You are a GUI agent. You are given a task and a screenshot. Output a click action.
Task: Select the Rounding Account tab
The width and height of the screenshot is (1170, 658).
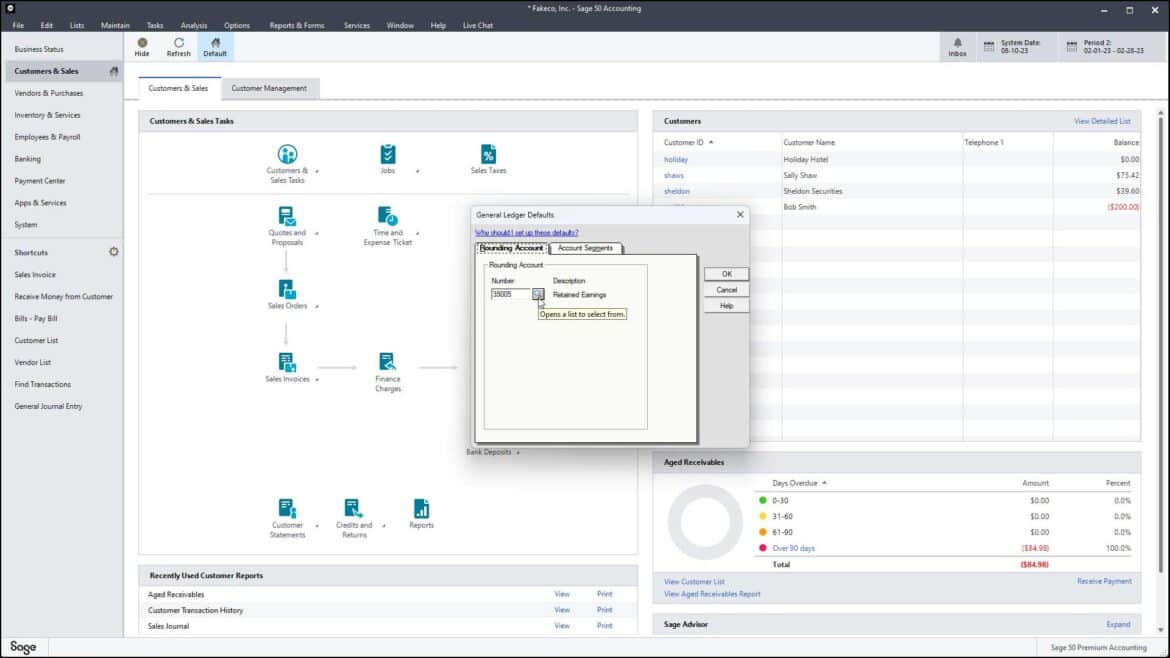tap(512, 248)
